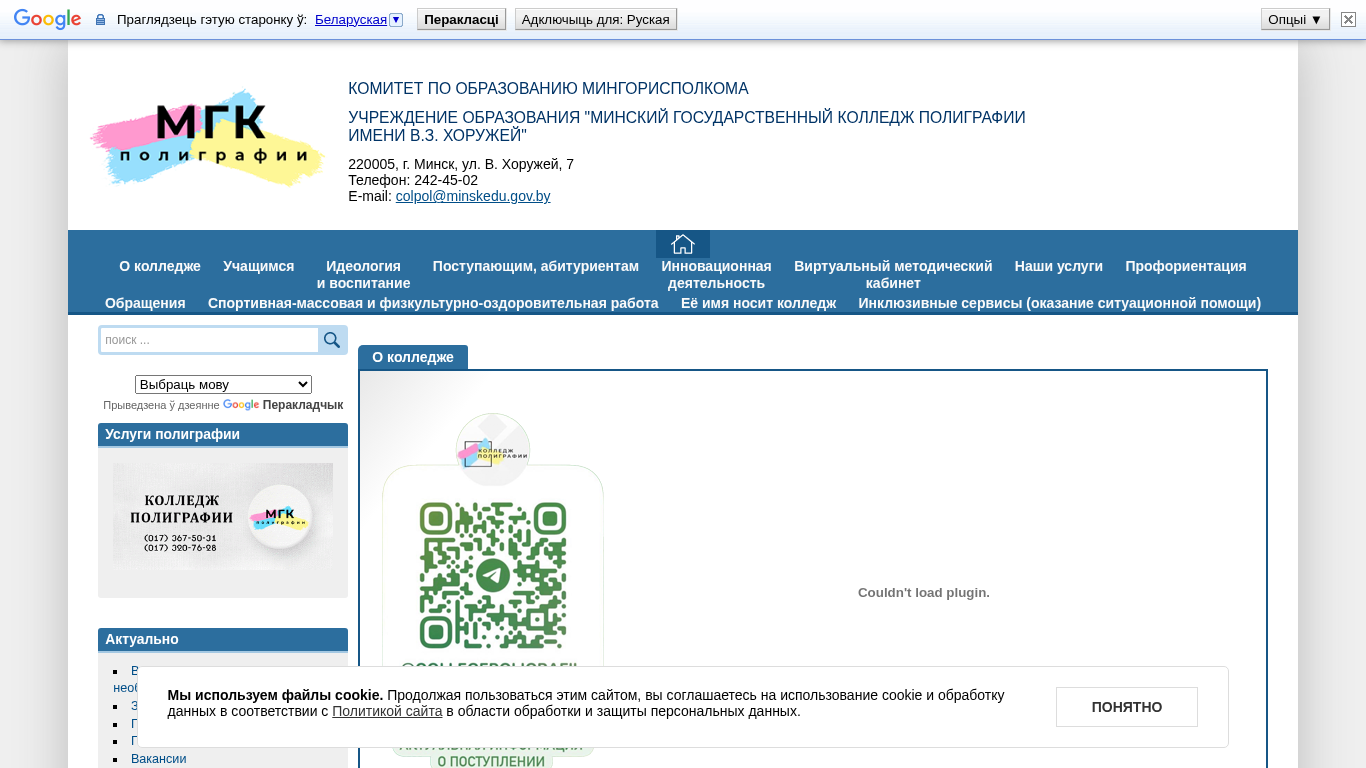The image size is (1366, 768).
Task: Expand the Выбраць мову language selector
Action: pos(223,384)
